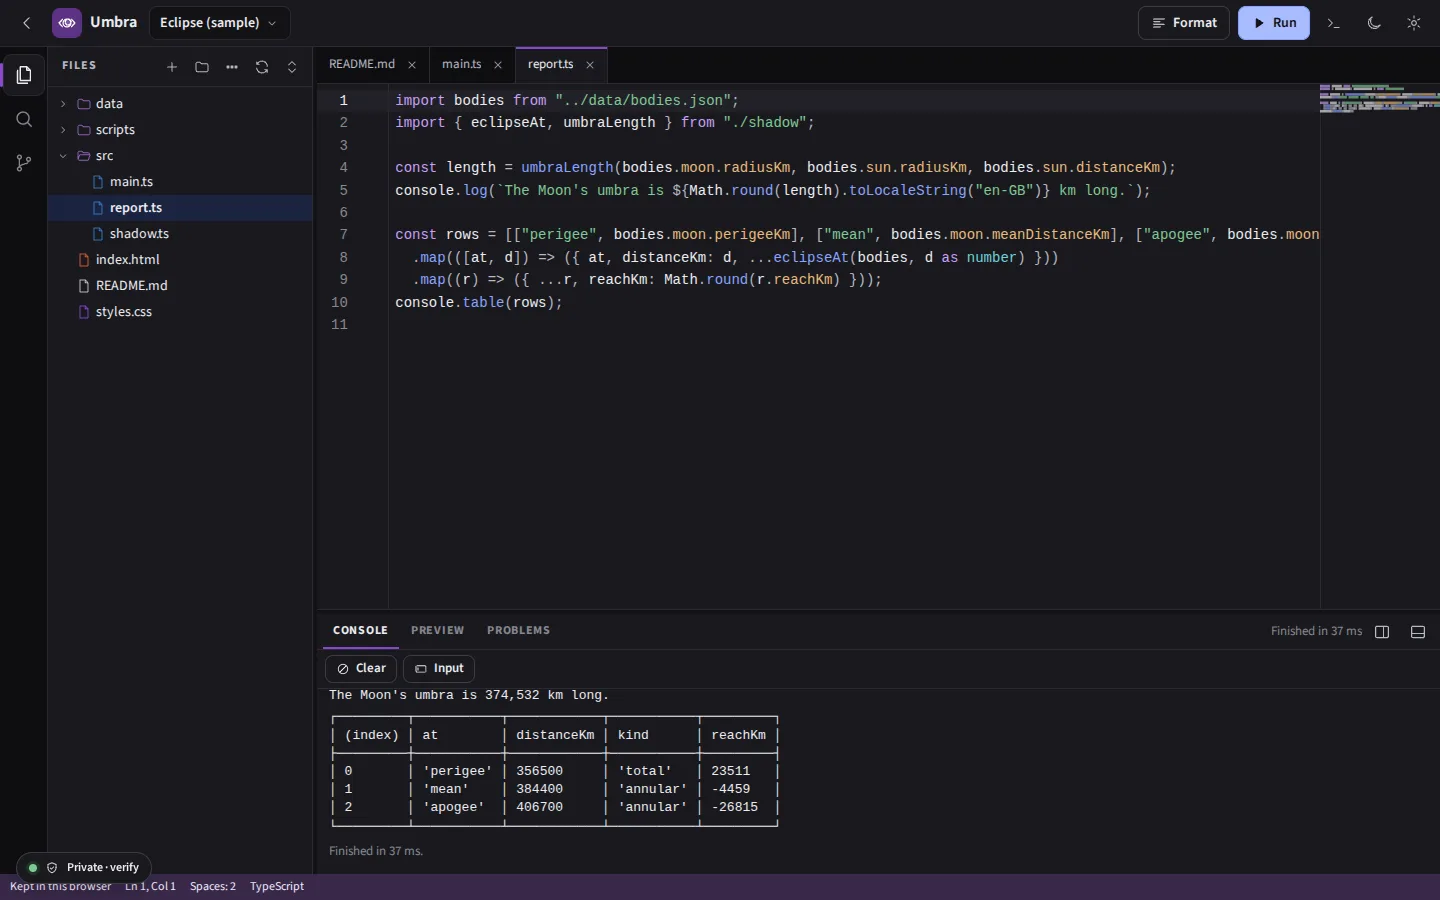Click the Umbra eye logo
1440x900 pixels.
[67, 23]
